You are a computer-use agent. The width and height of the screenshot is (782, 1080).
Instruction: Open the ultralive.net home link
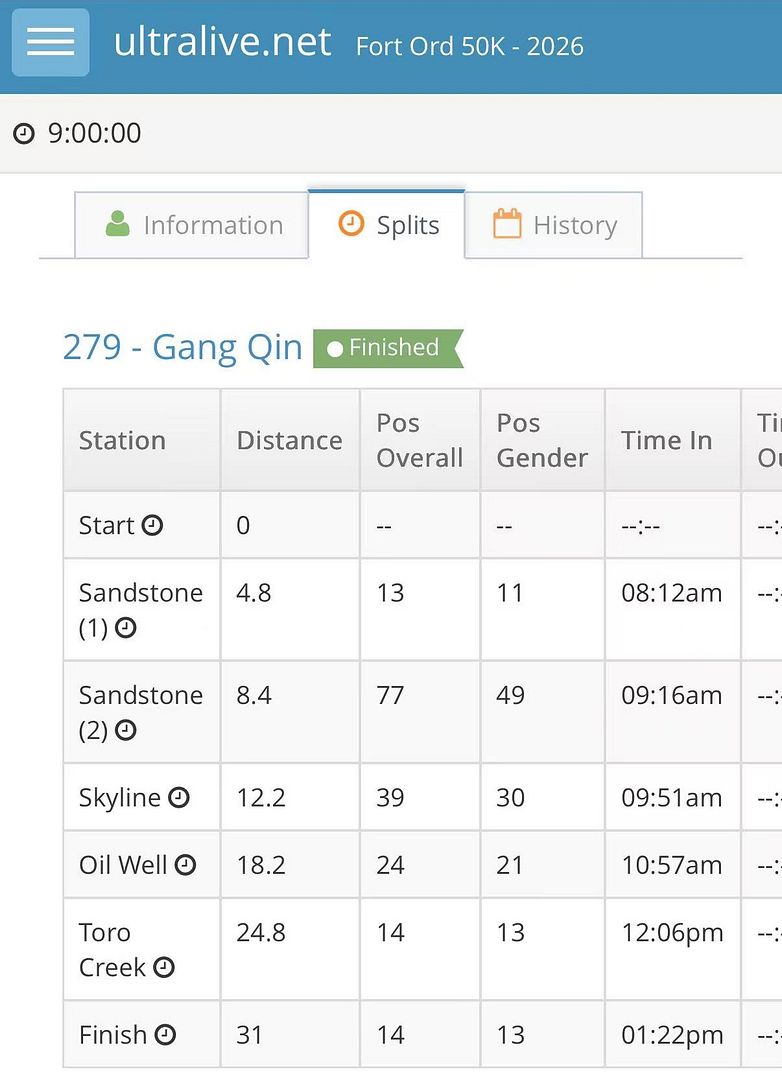click(x=222, y=42)
